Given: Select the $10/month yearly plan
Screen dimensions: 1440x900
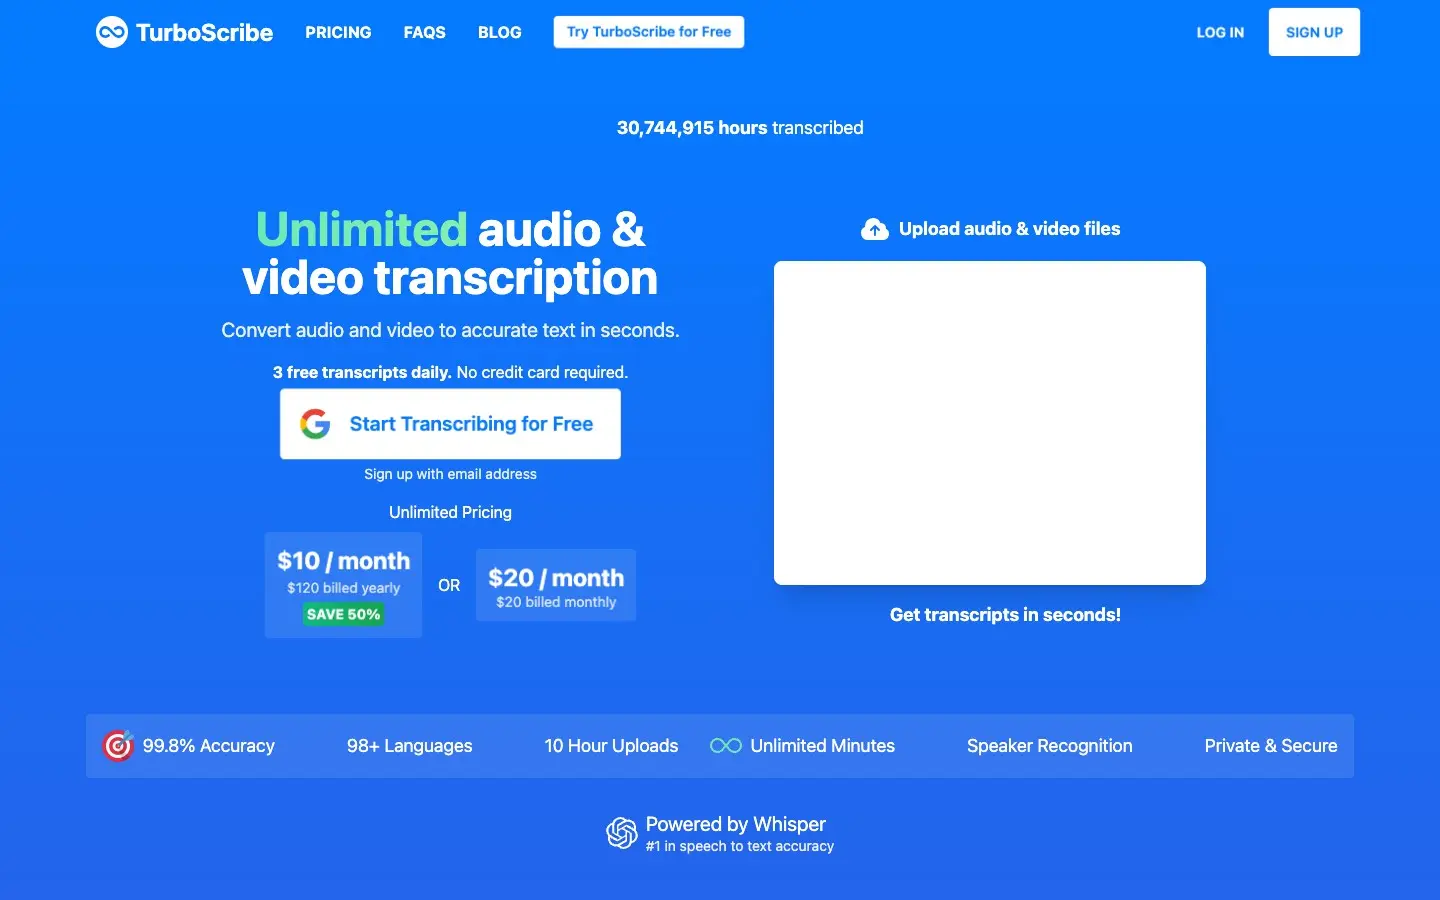Looking at the screenshot, I should [x=343, y=568].
